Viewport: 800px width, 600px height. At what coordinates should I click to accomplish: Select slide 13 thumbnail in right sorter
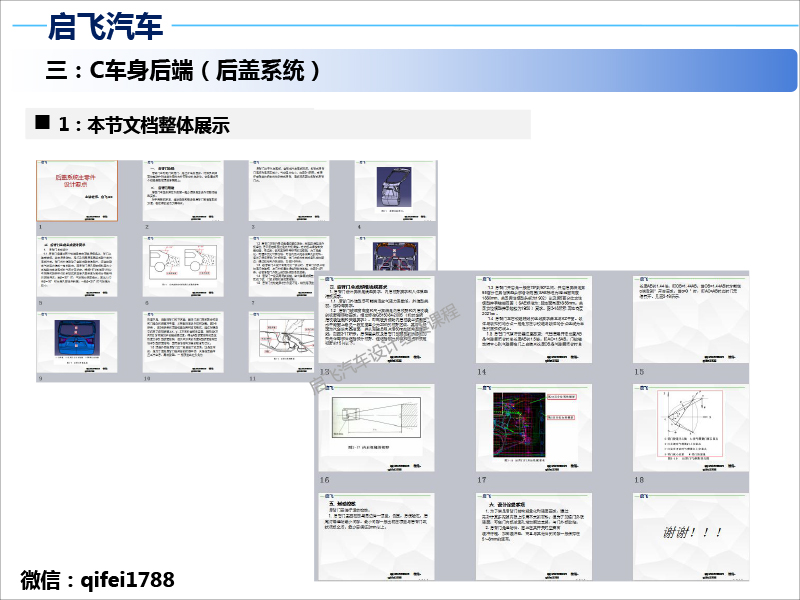tap(377, 320)
